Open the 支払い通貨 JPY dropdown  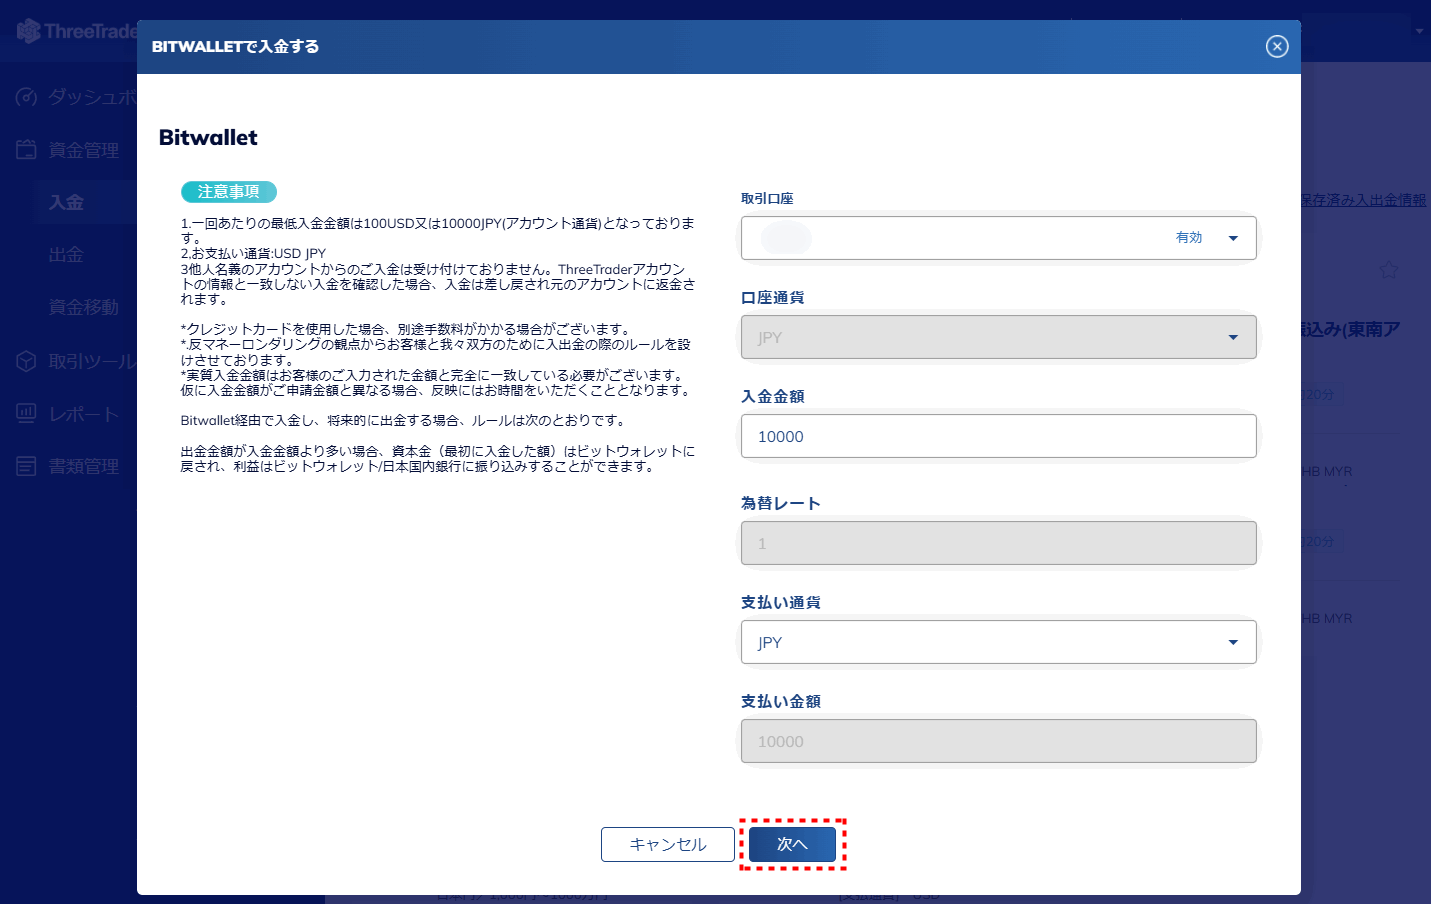(x=998, y=642)
